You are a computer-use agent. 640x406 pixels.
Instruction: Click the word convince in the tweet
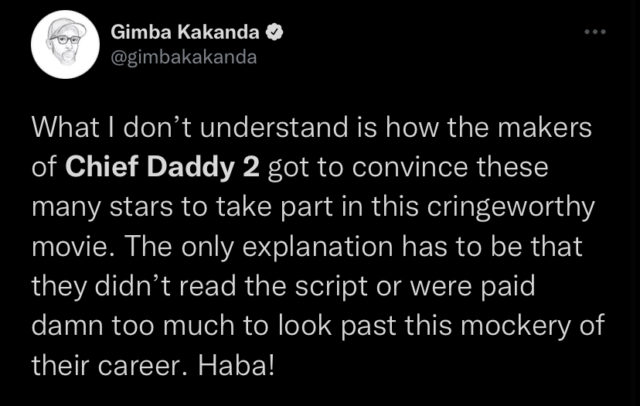tap(409, 168)
